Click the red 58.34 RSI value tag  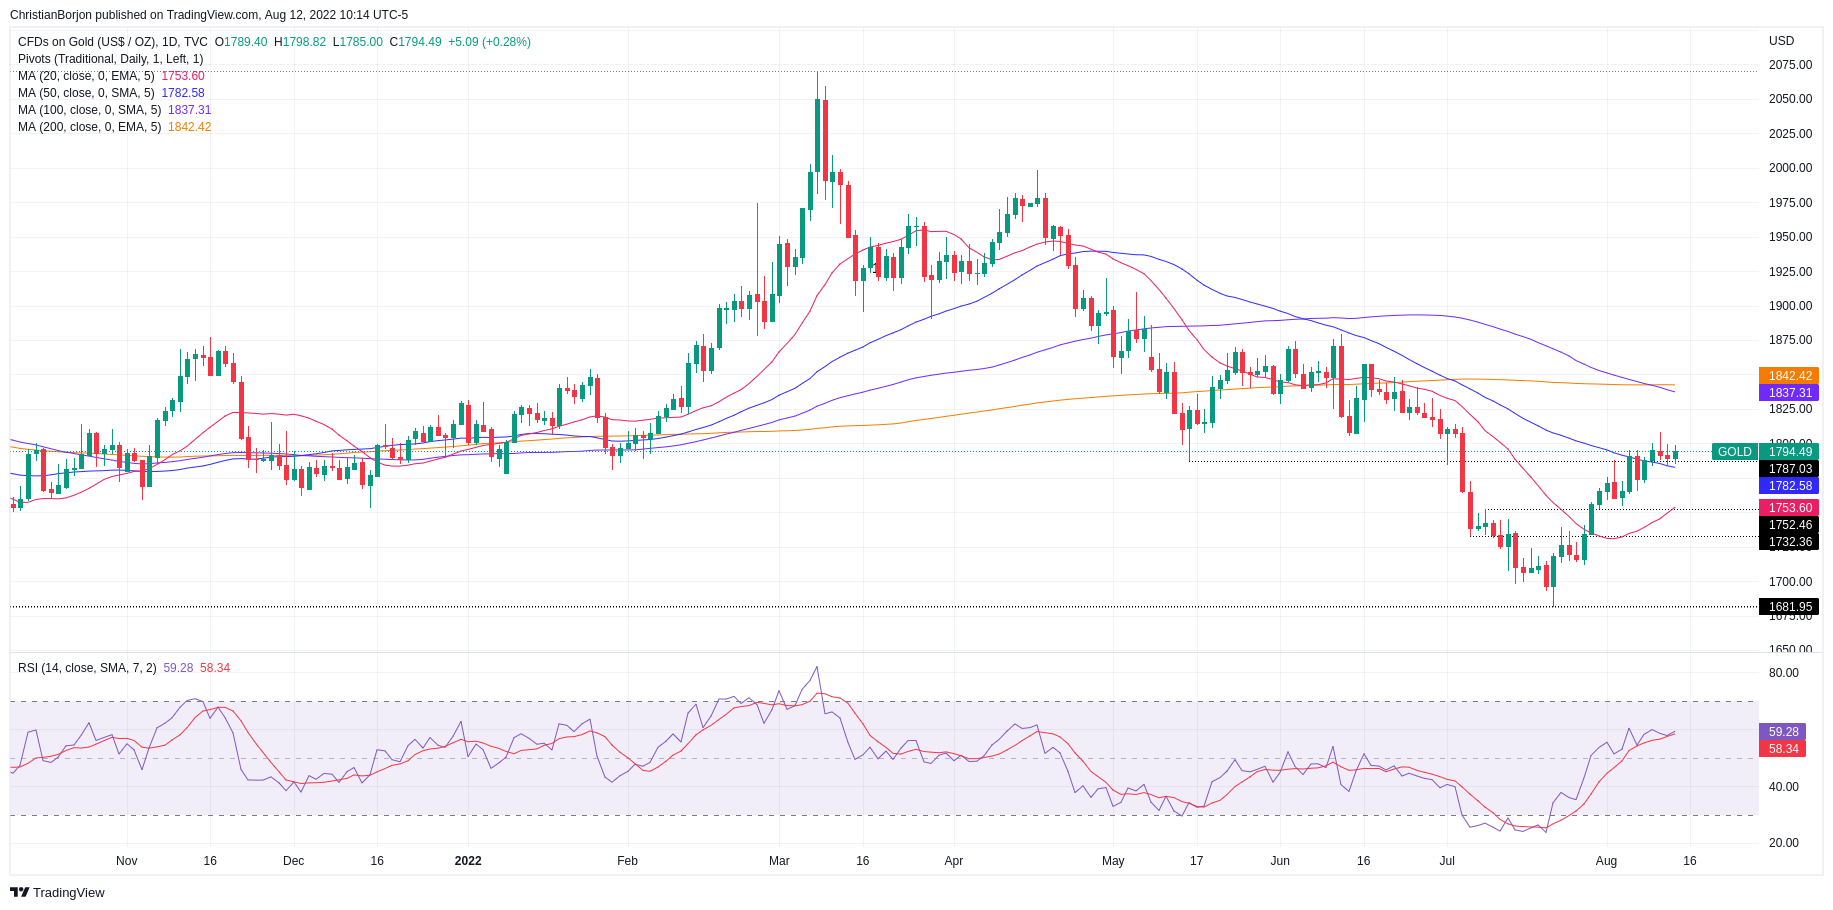coord(1784,748)
